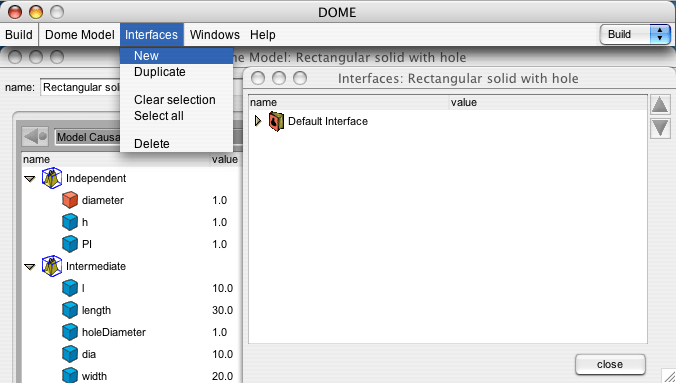Click the yellow minimize button of DOME window
The image size is (676, 383).
click(x=36, y=12)
